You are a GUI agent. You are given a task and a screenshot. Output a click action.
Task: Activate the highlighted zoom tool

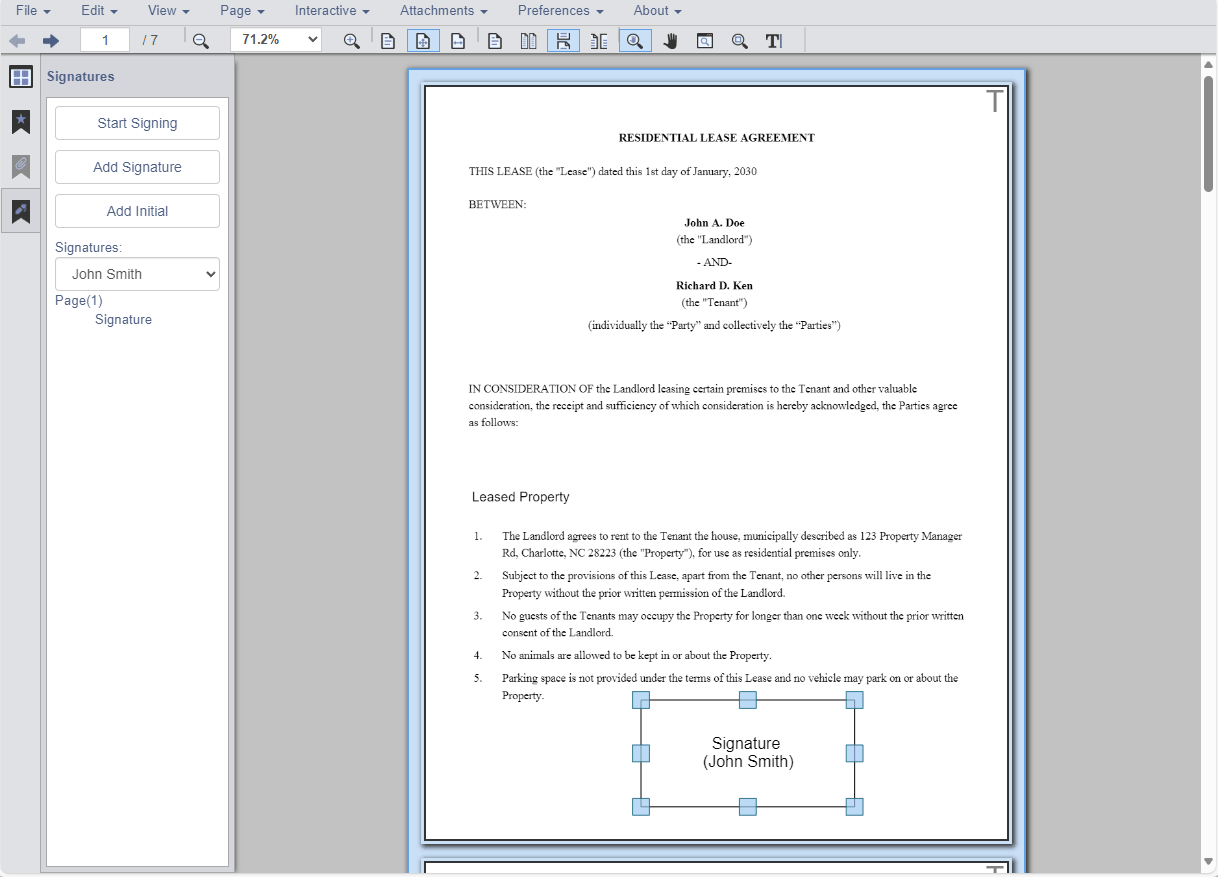(x=635, y=41)
